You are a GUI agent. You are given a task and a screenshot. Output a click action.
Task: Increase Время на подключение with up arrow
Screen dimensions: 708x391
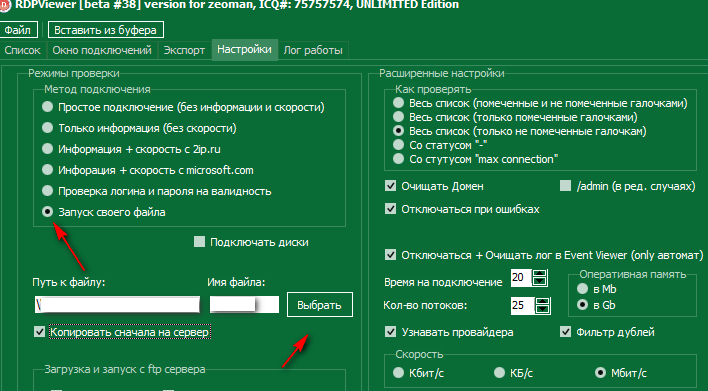tap(540, 274)
